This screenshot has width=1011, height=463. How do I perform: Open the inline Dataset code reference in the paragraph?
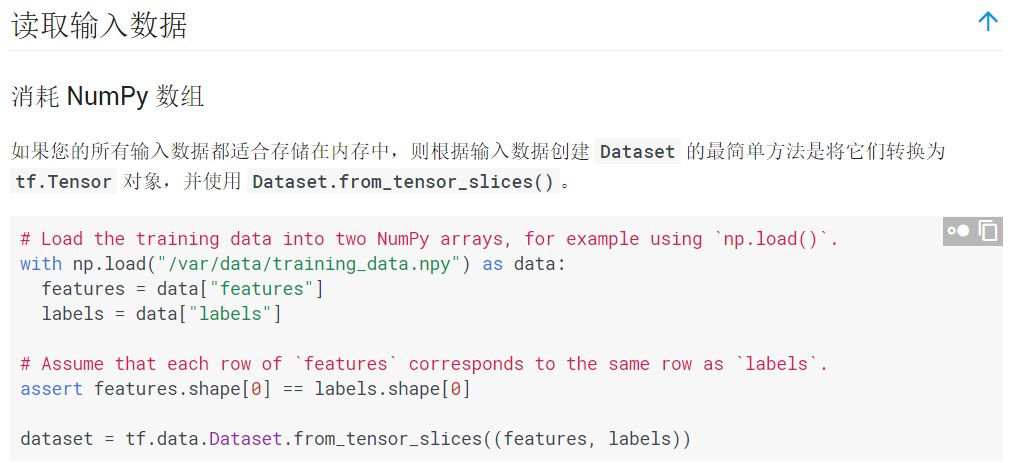[638, 152]
